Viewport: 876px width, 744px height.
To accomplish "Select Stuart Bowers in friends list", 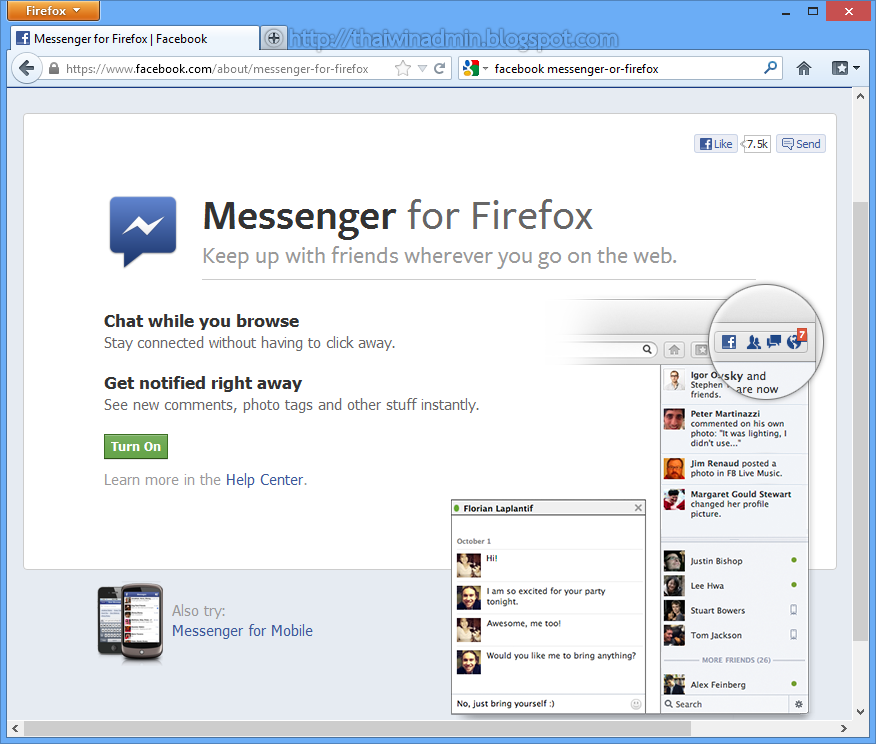I will [735, 611].
